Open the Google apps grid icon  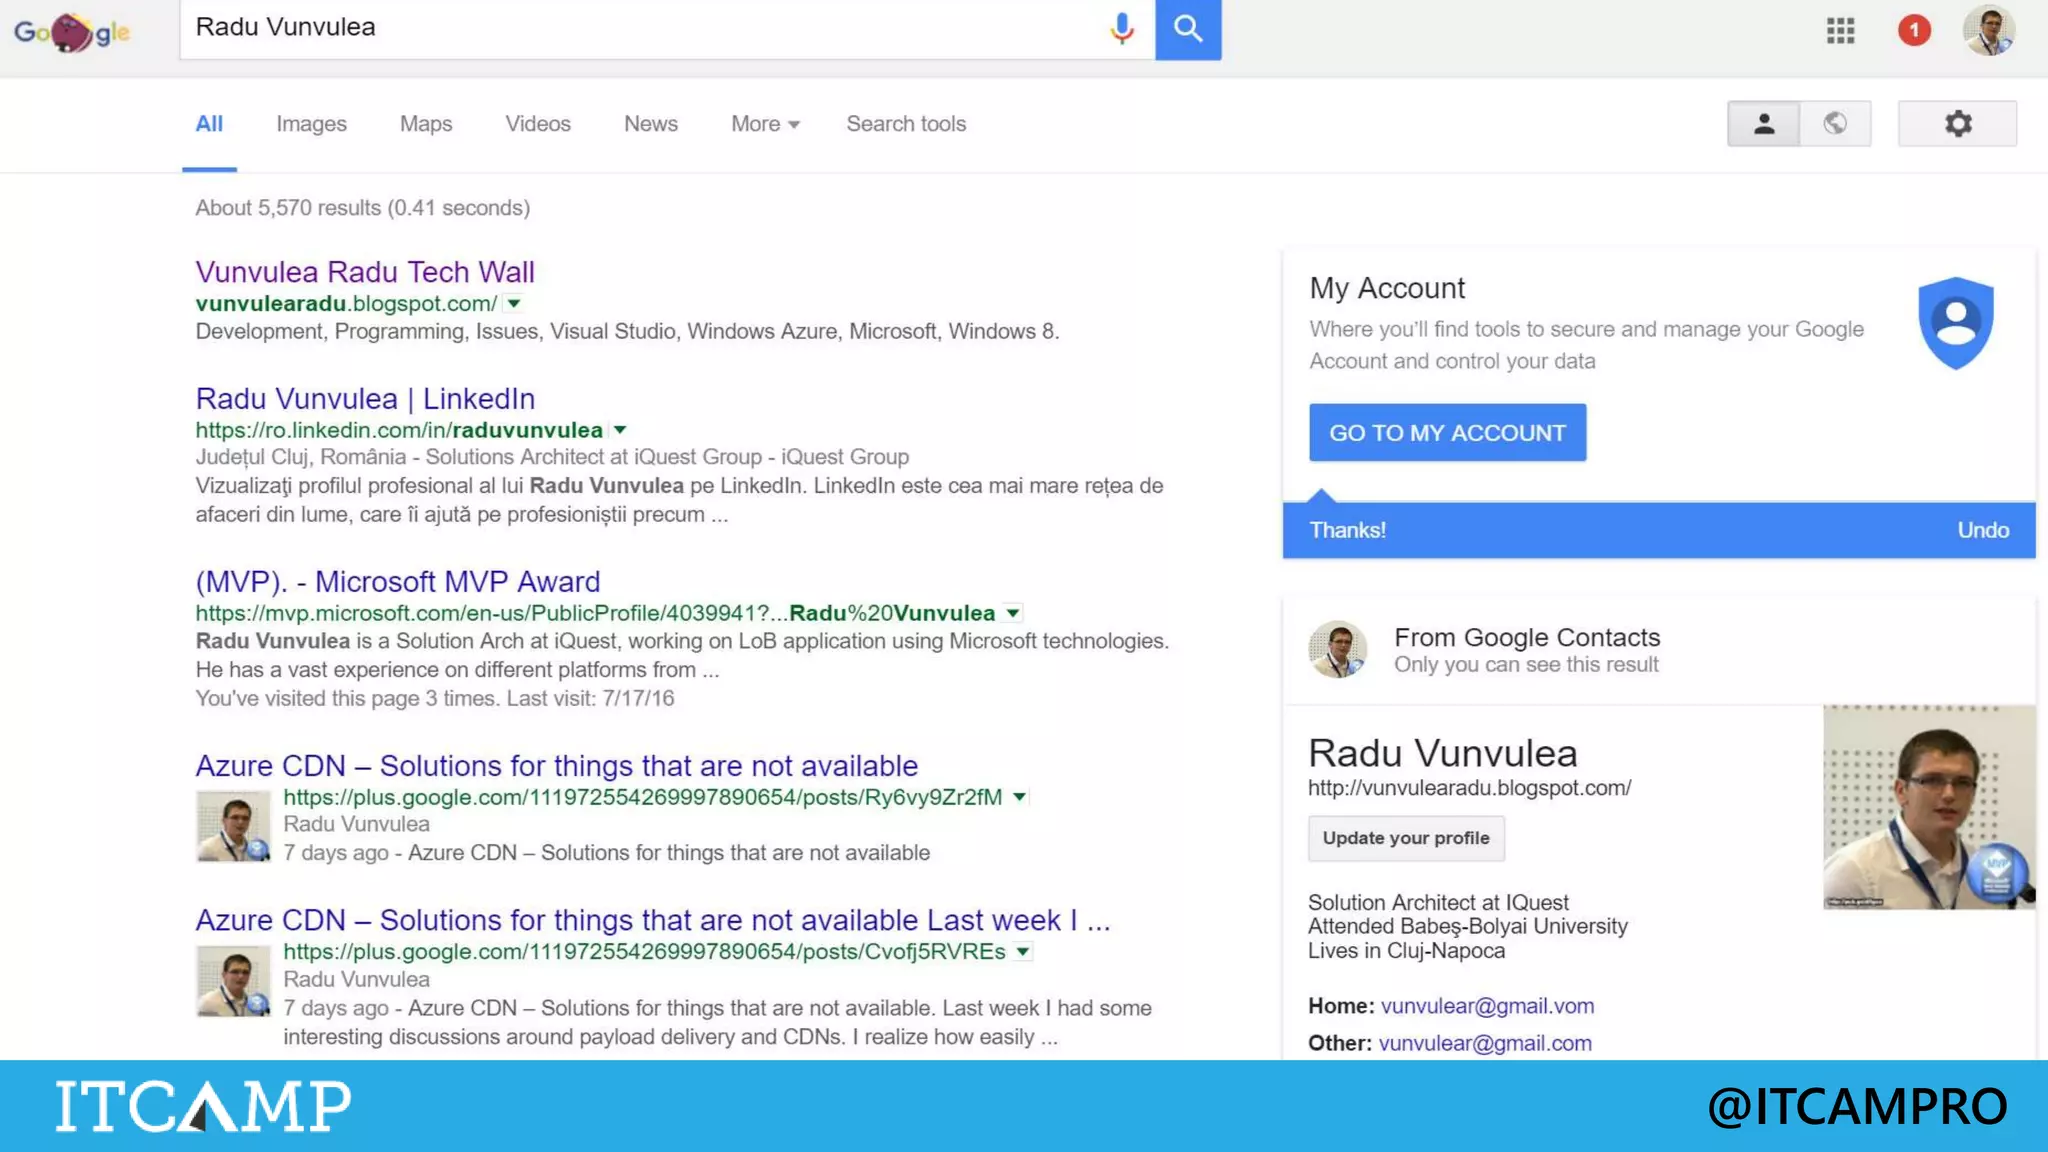point(1840,30)
